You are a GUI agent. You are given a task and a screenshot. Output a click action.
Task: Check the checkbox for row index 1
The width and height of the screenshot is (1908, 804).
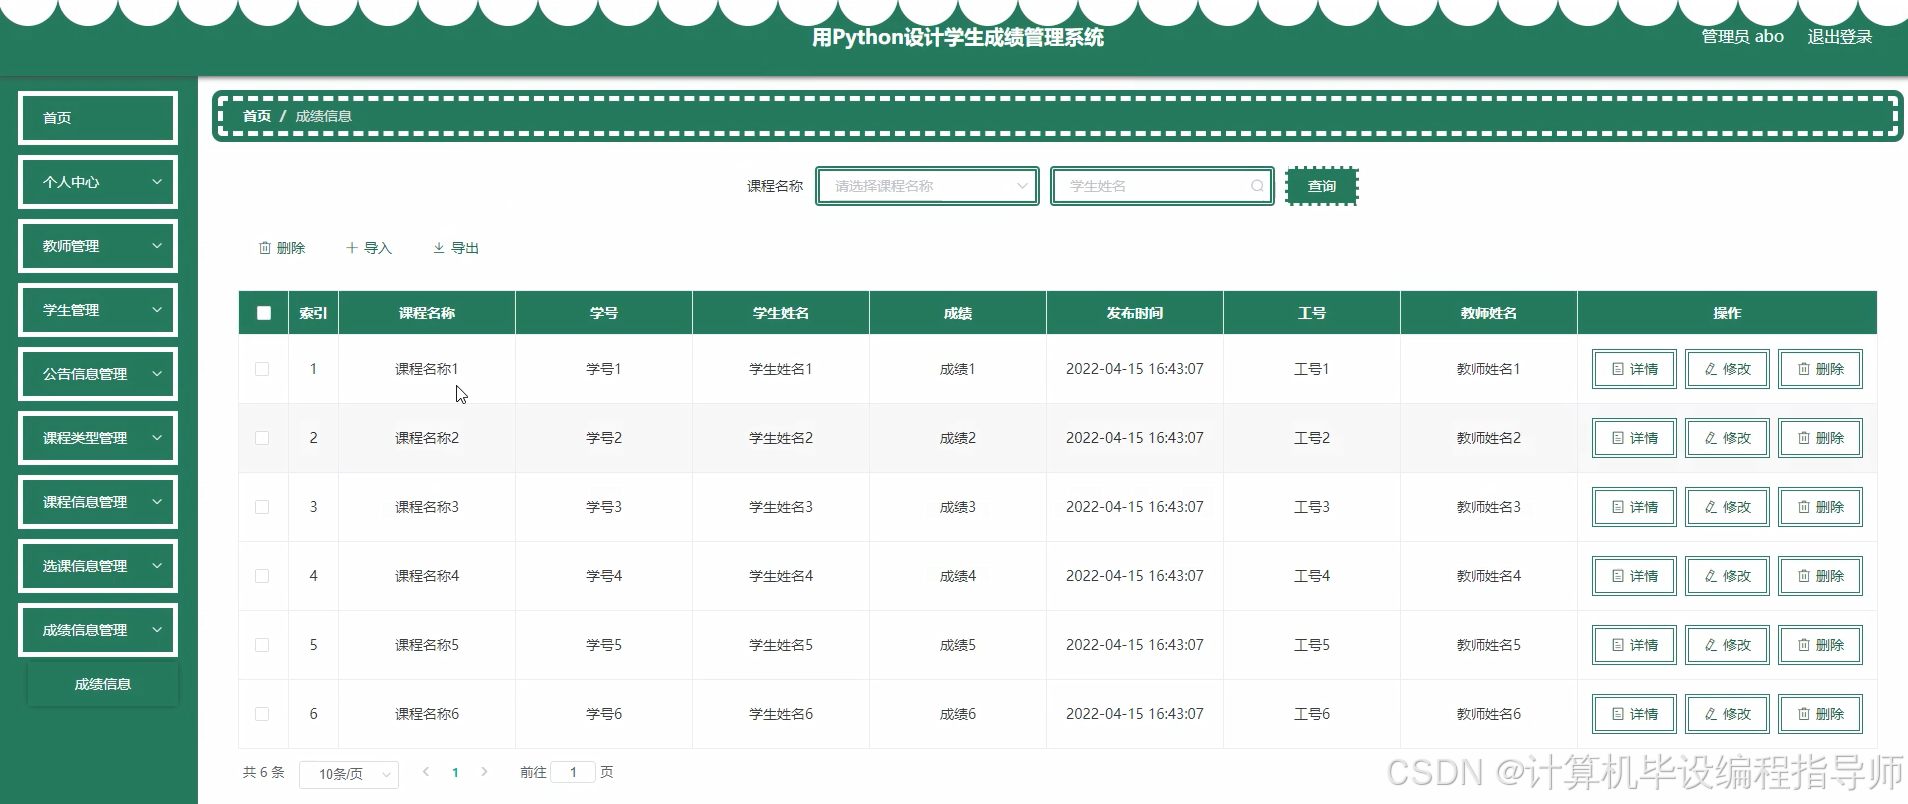pyautogui.click(x=262, y=369)
